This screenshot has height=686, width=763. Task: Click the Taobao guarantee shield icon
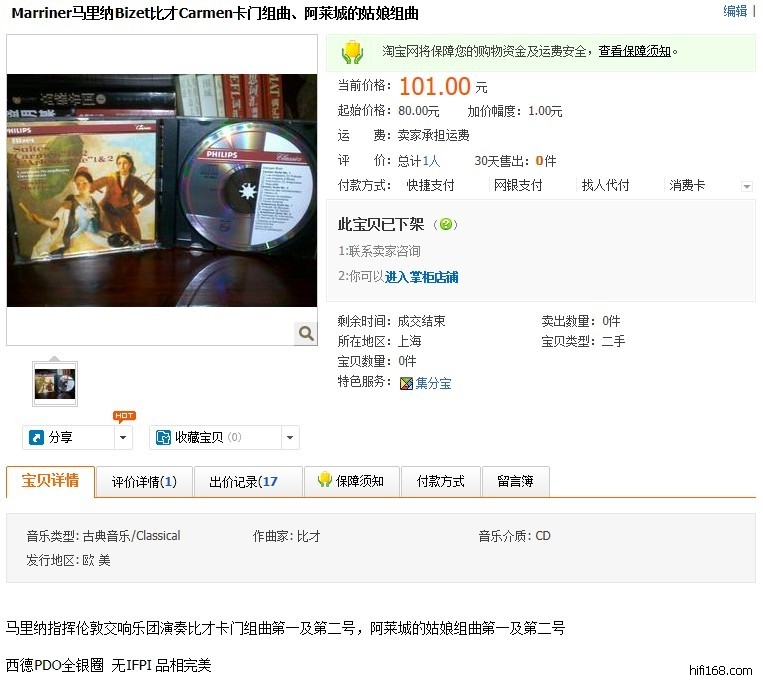tap(353, 52)
